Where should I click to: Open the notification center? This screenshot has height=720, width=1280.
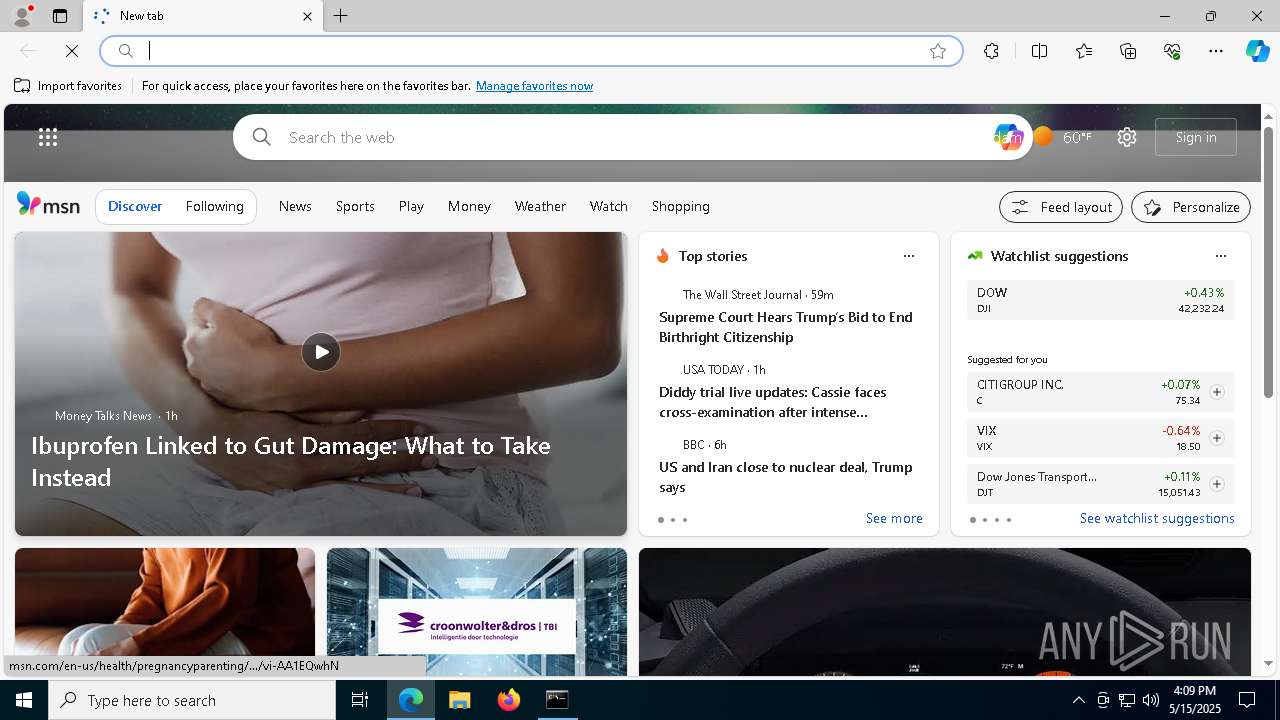click(1247, 700)
